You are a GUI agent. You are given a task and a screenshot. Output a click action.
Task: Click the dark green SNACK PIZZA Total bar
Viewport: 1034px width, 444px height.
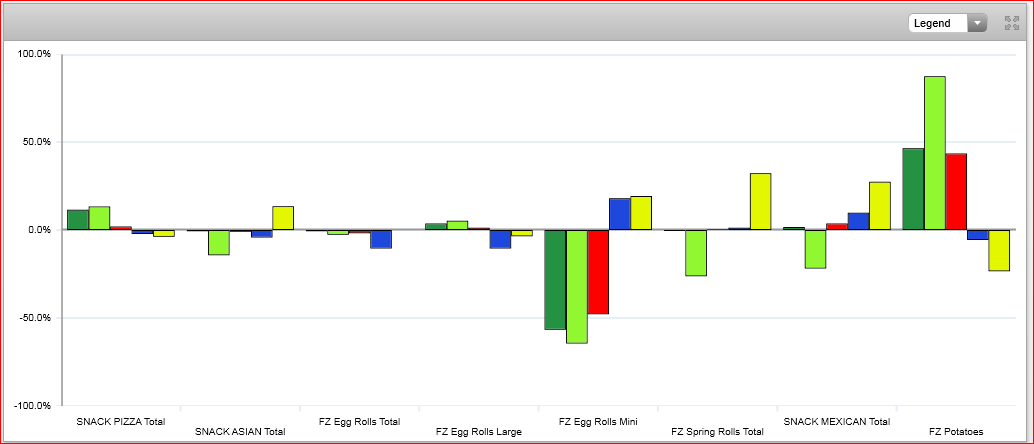(78, 220)
